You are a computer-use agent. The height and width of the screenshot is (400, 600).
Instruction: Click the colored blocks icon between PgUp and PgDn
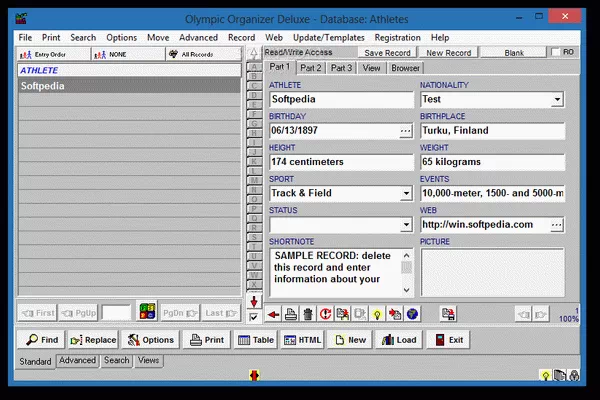click(x=147, y=312)
